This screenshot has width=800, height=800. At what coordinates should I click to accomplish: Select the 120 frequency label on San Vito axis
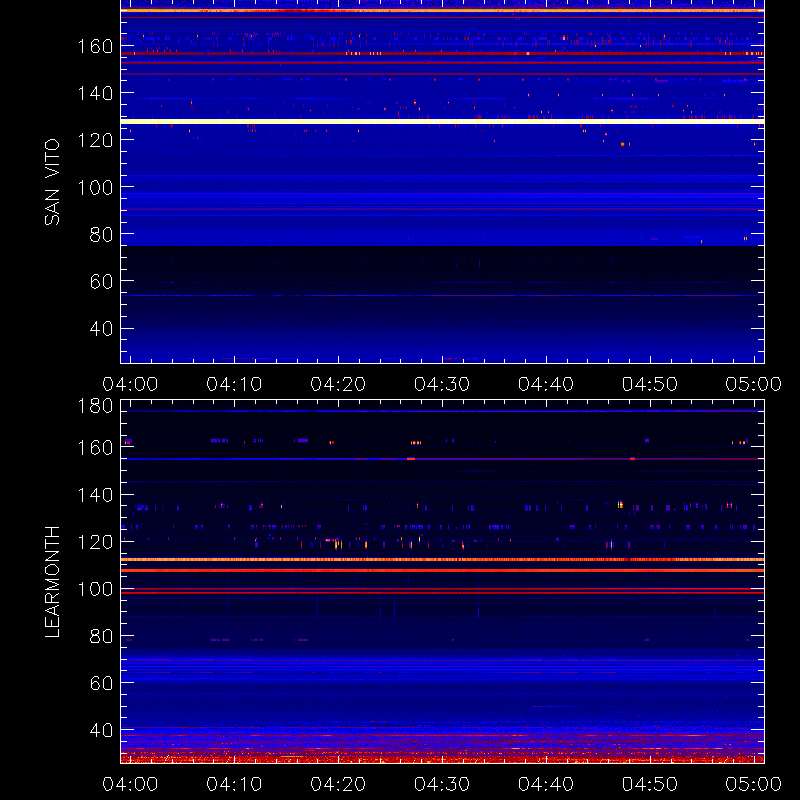(95, 140)
